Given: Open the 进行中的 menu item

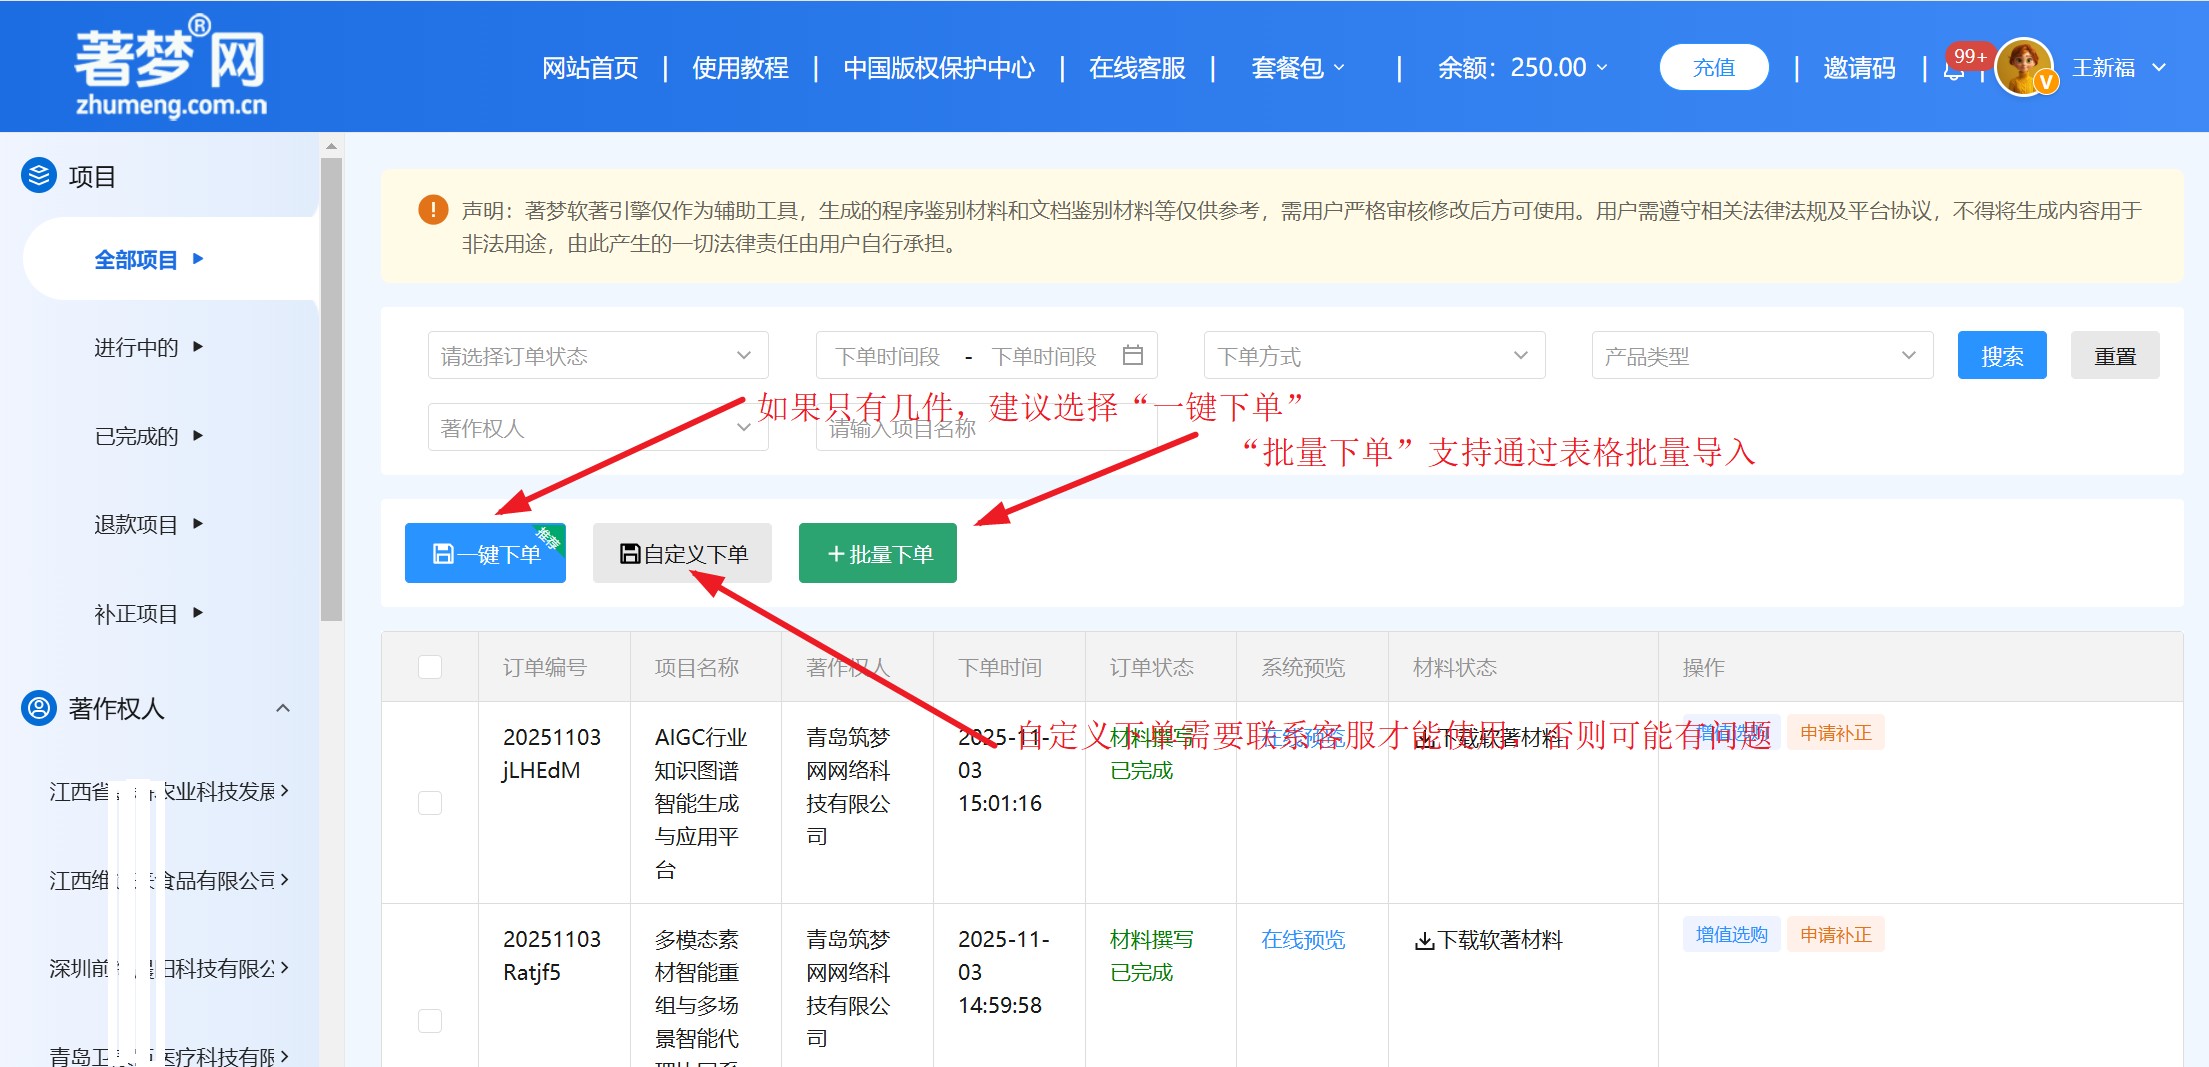Looking at the screenshot, I should coord(136,347).
